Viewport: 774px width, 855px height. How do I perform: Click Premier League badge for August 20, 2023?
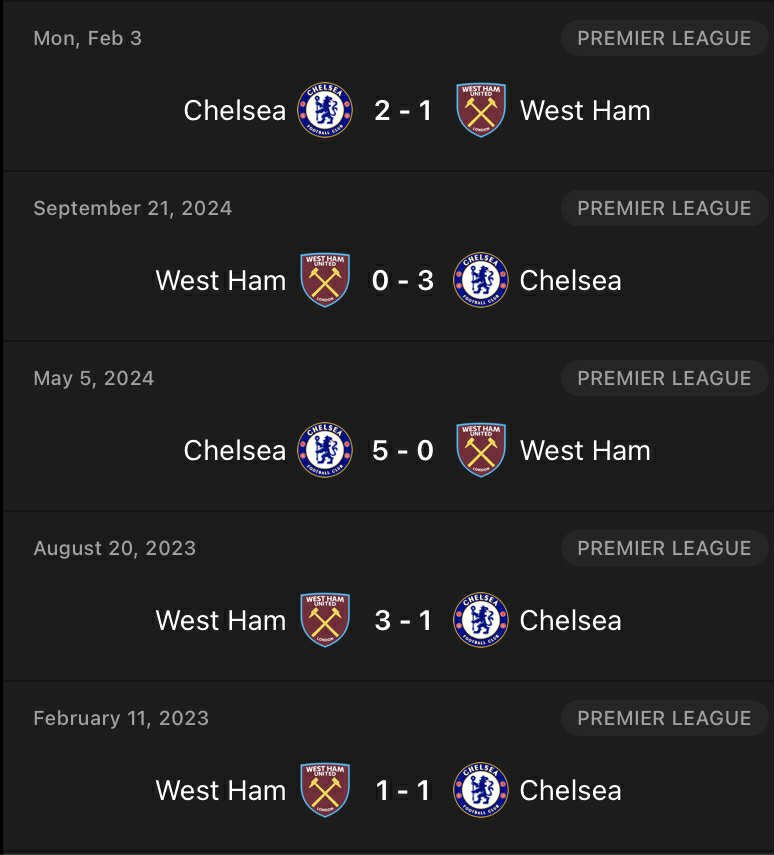pyautogui.click(x=664, y=548)
